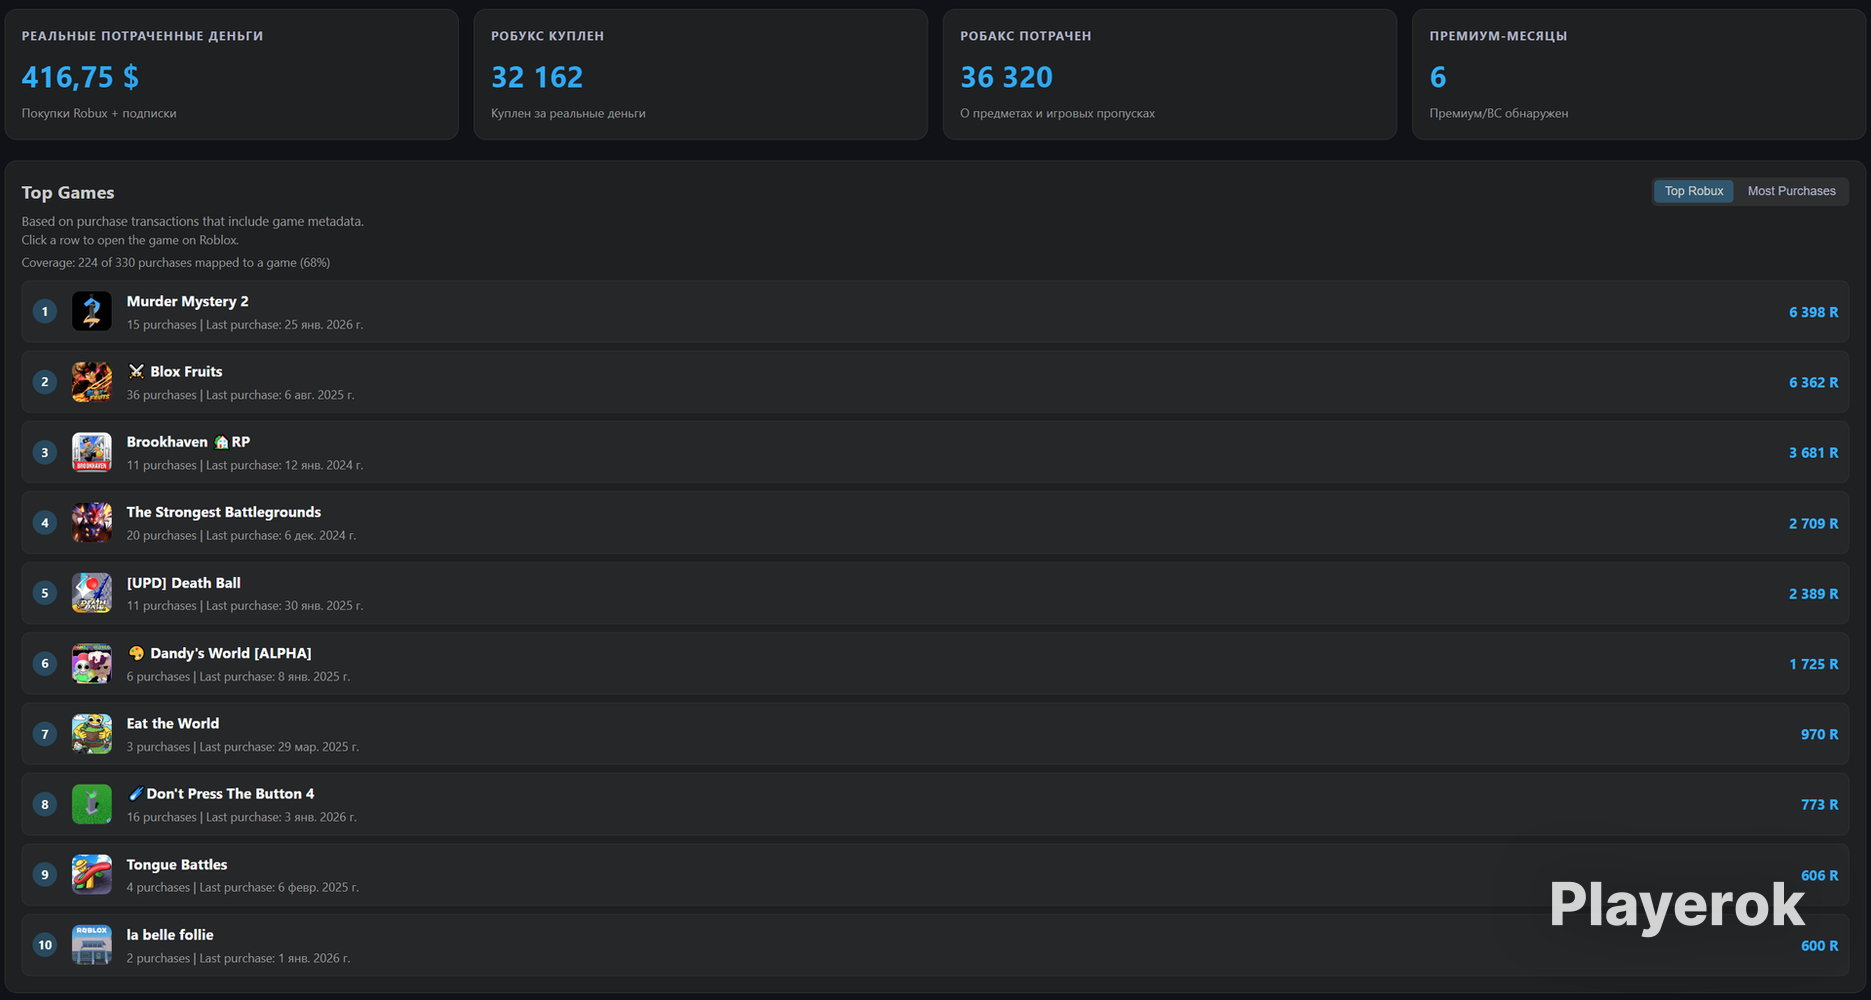This screenshot has width=1871, height=1000.
Task: Open the [UPD] Death Ball title link
Action: pos(184,583)
